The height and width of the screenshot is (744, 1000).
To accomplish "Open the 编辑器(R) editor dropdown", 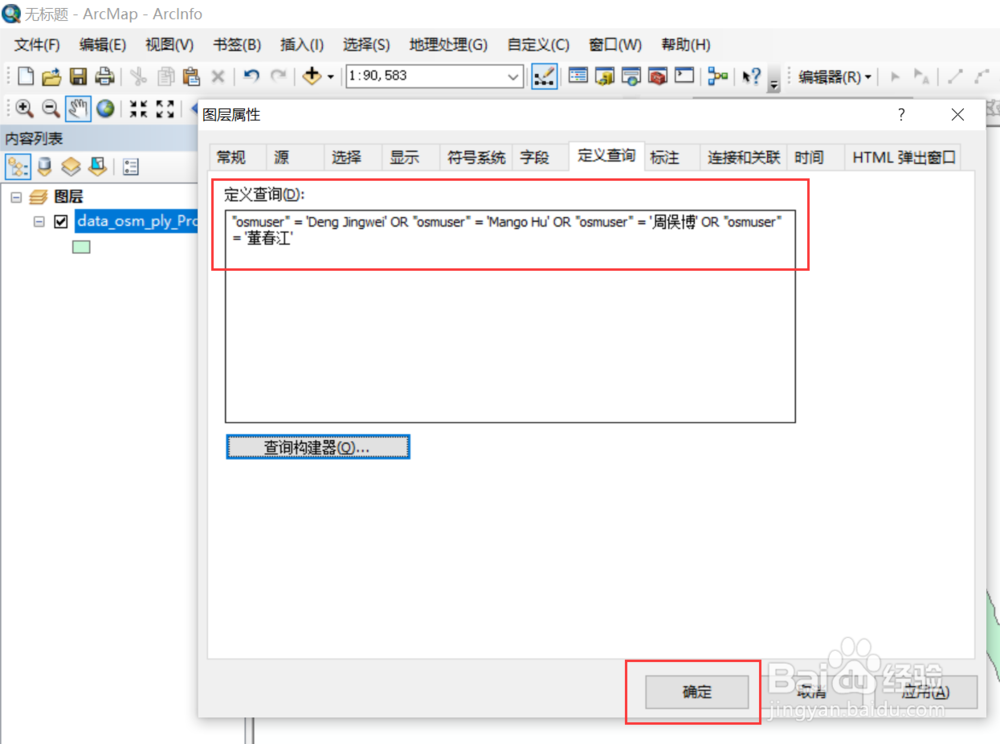I will (x=835, y=76).
